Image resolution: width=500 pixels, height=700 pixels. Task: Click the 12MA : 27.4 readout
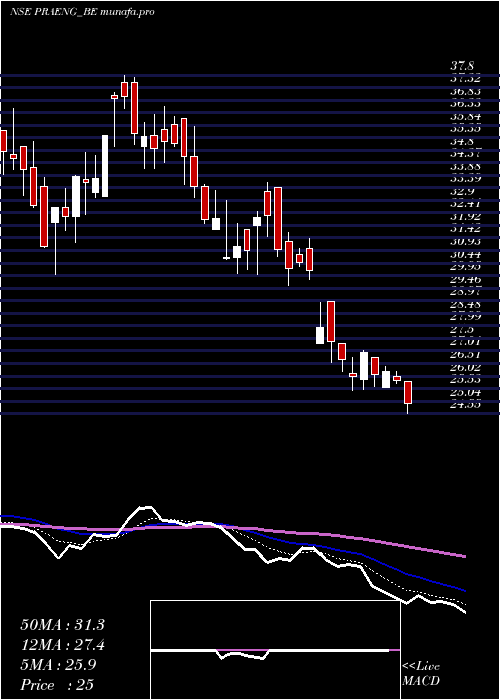click(62, 645)
